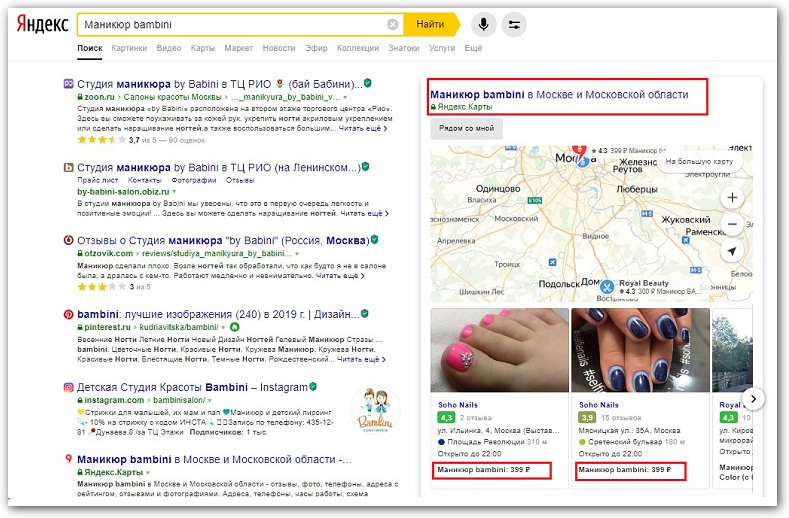Open the Услуги tab

point(442,48)
